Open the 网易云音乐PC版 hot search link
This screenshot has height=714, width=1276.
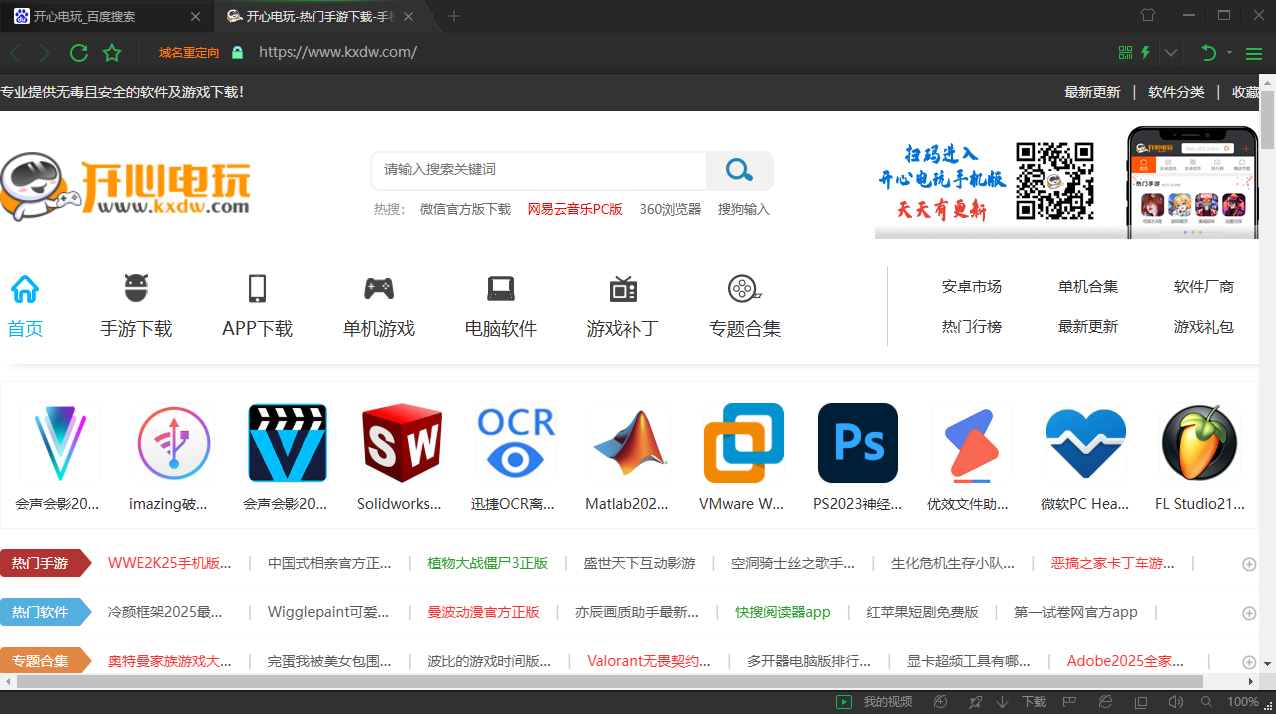point(575,209)
